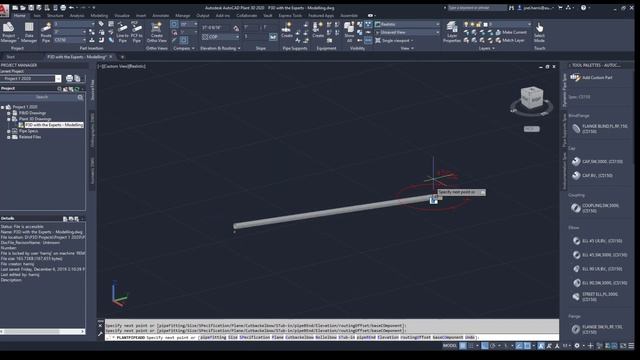Click the Make Current layer button
This screenshot has width=640, height=360.
511,32
